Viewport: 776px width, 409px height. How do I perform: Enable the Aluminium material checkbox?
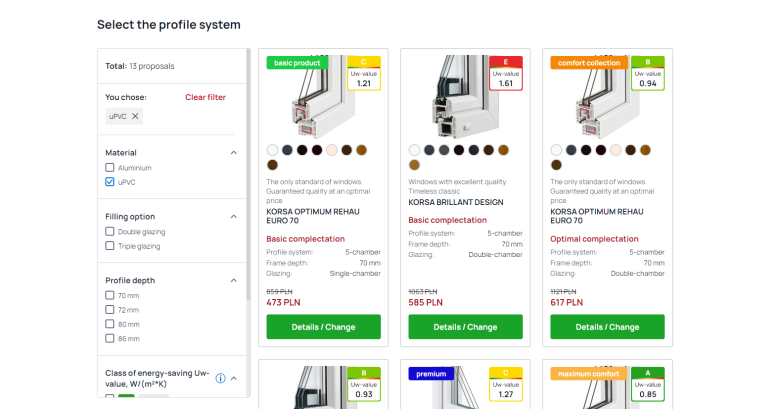pos(110,168)
